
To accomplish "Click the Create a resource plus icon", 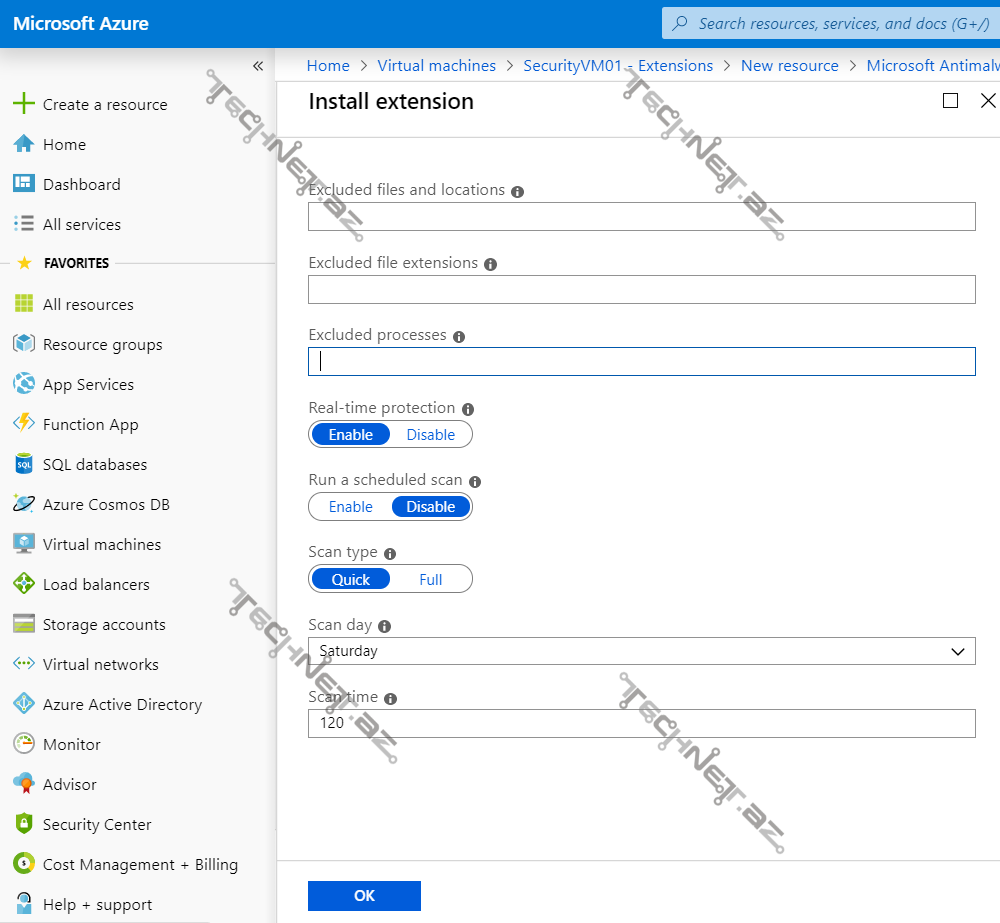I will [24, 104].
